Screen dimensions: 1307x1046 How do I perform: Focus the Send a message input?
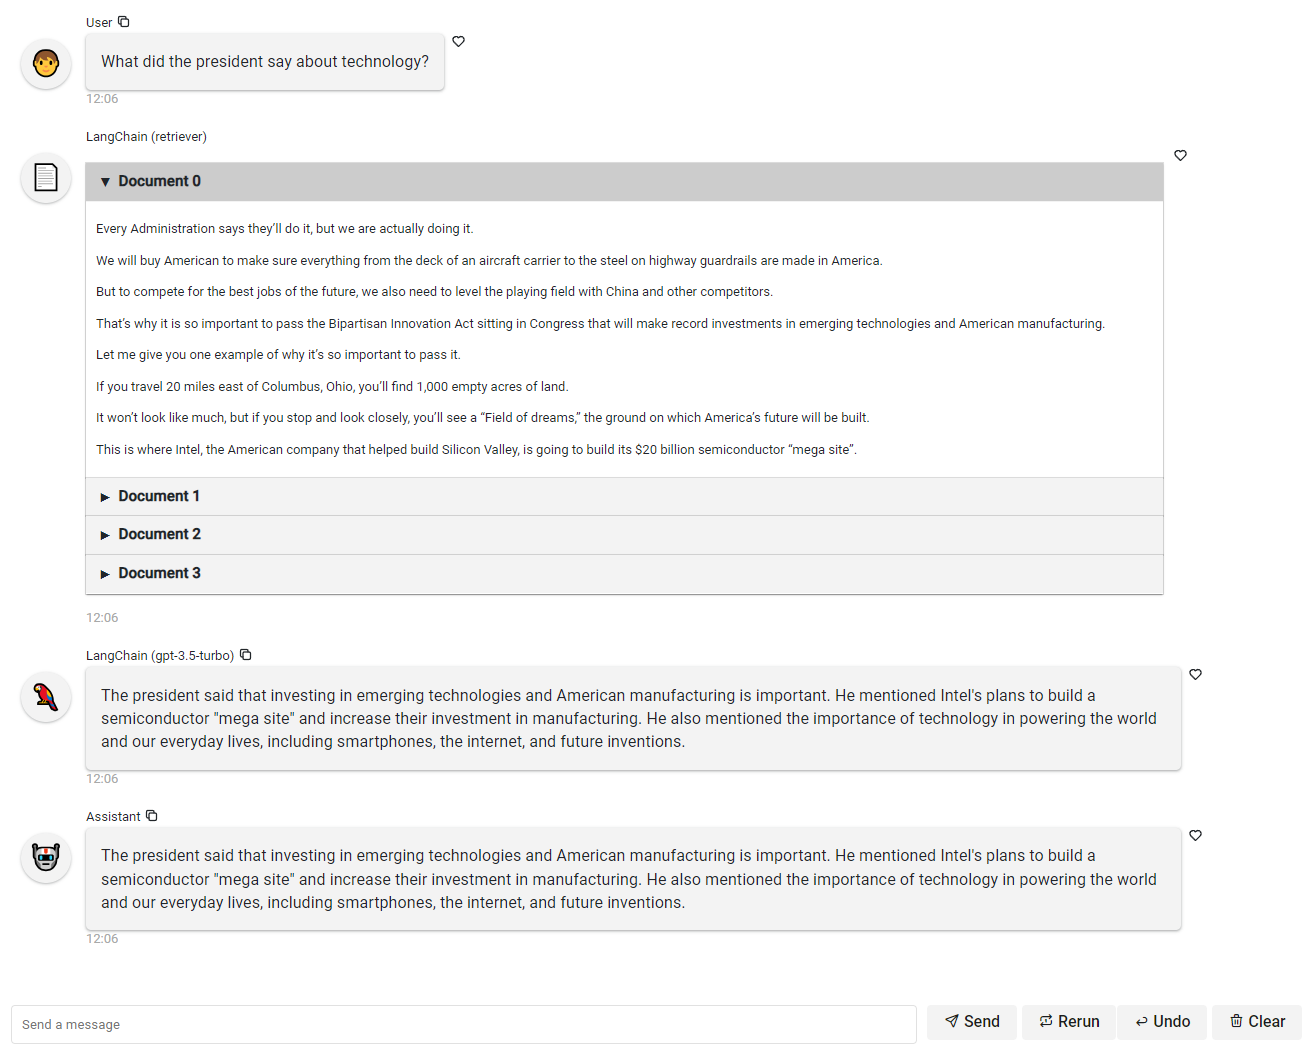point(464,1024)
